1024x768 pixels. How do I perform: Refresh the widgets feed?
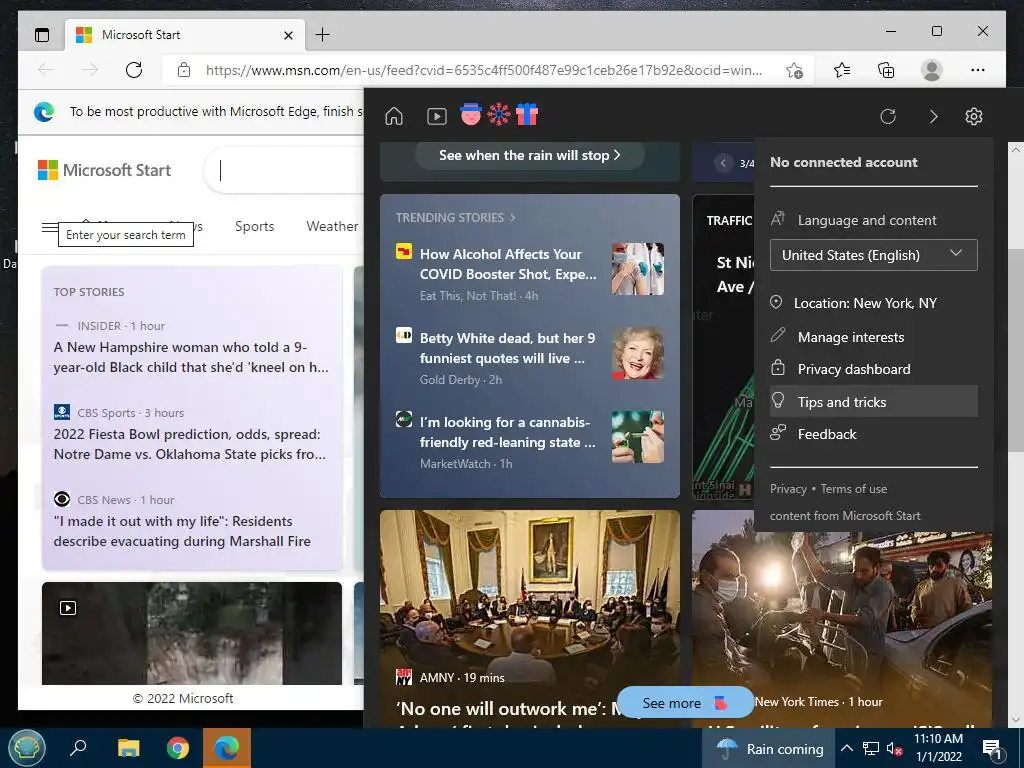(888, 116)
